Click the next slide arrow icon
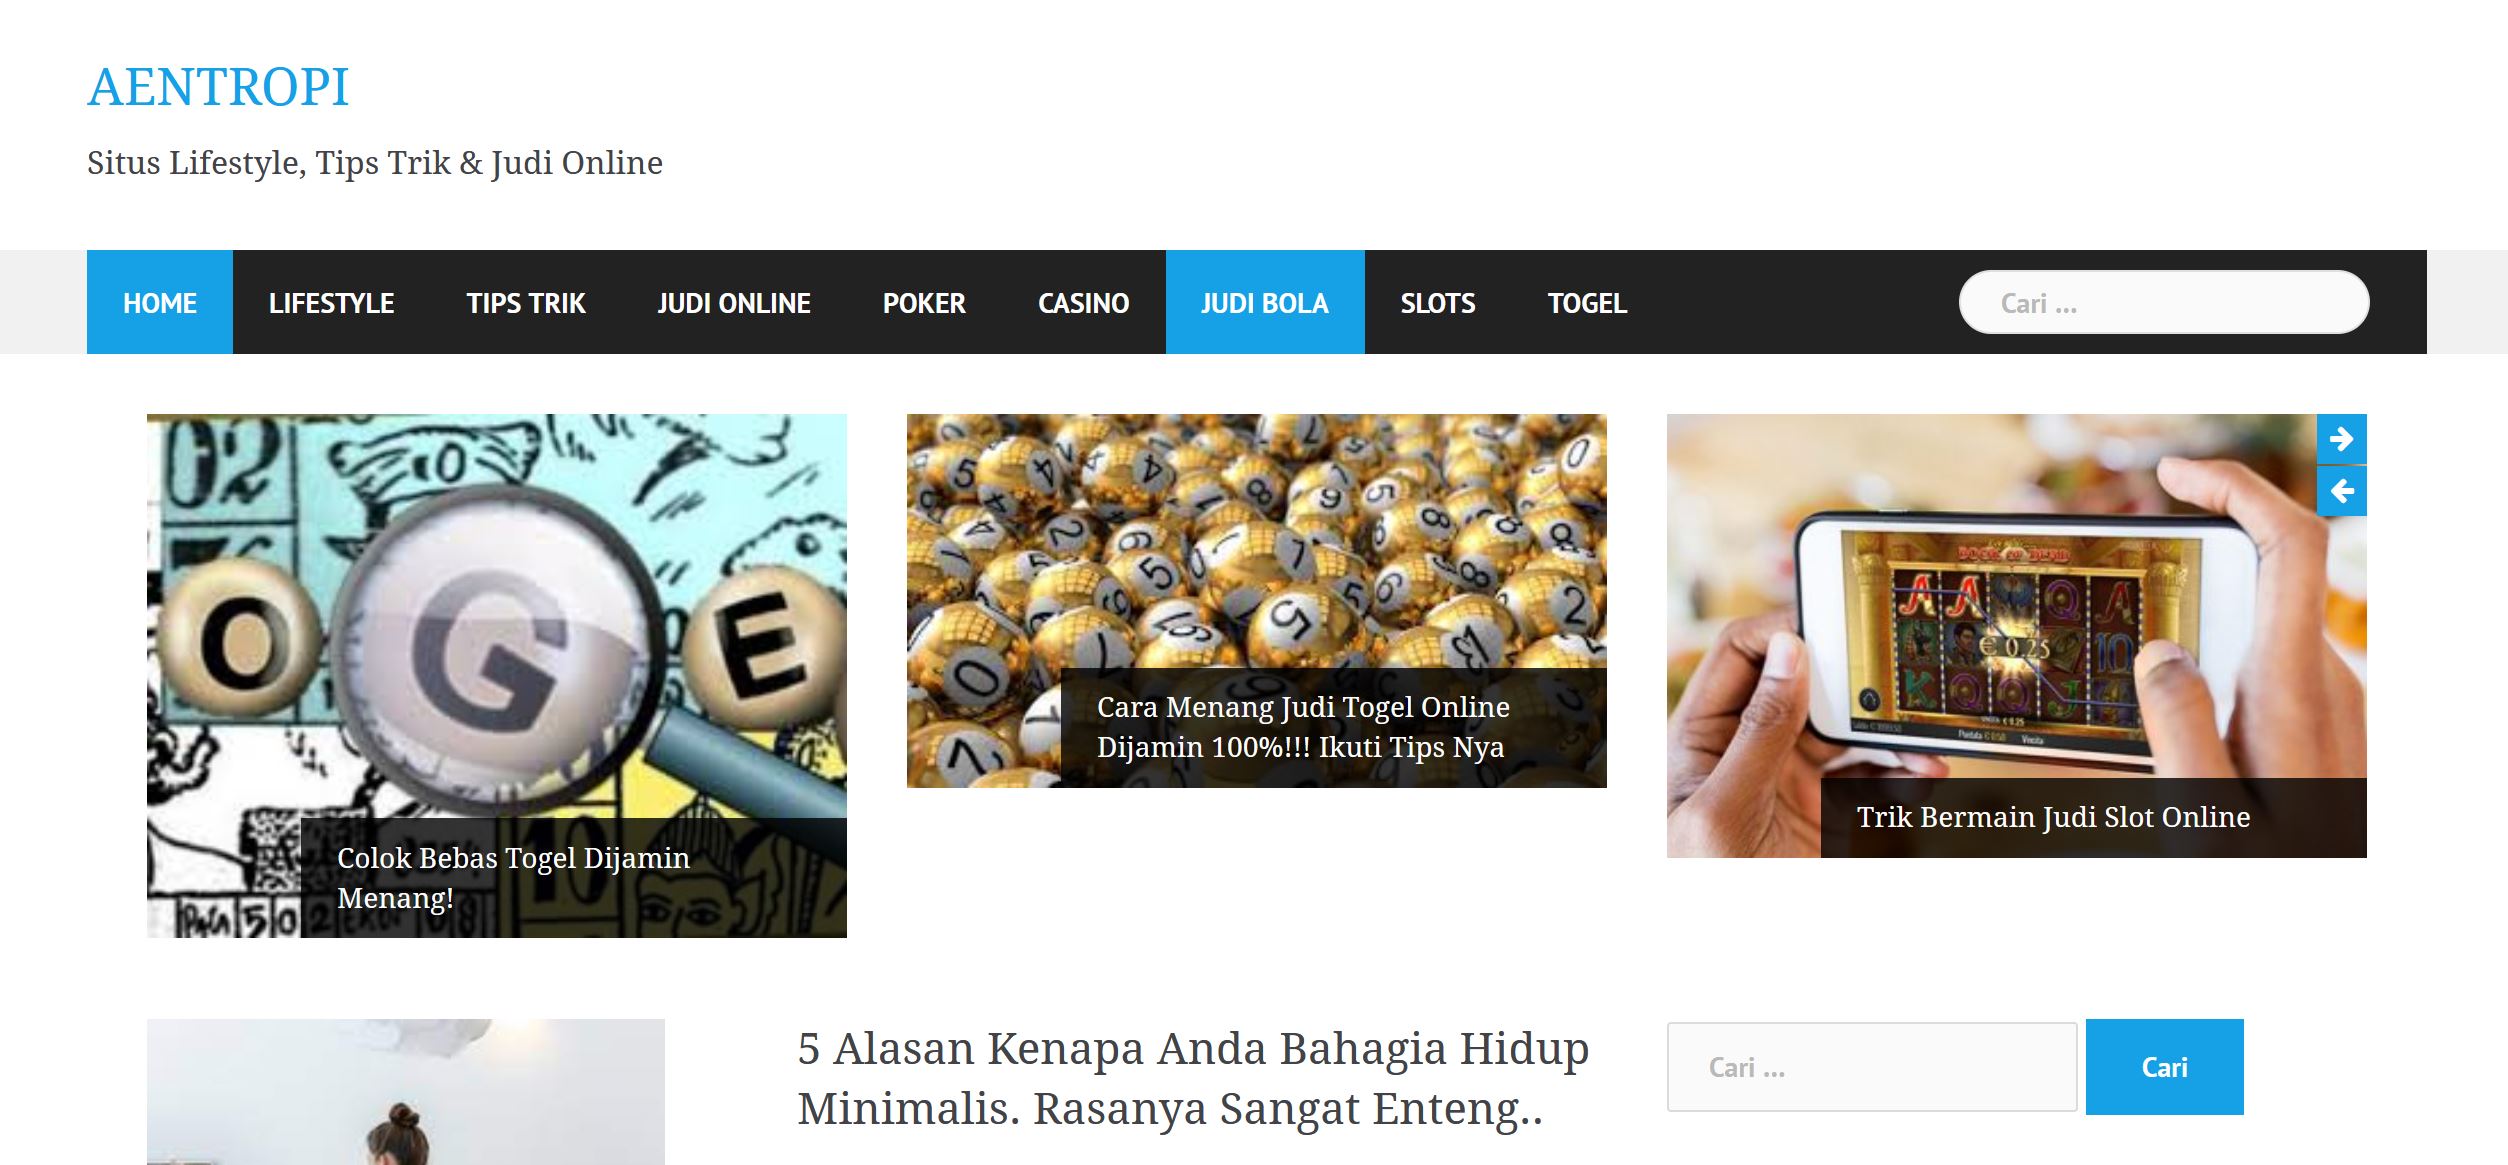Screen dimensions: 2508x1165 coord(2341,439)
